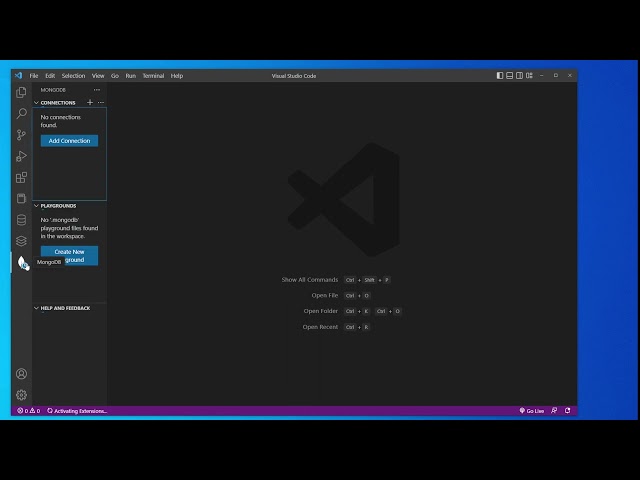
Task: Open the Extensions view icon
Action: point(21,177)
